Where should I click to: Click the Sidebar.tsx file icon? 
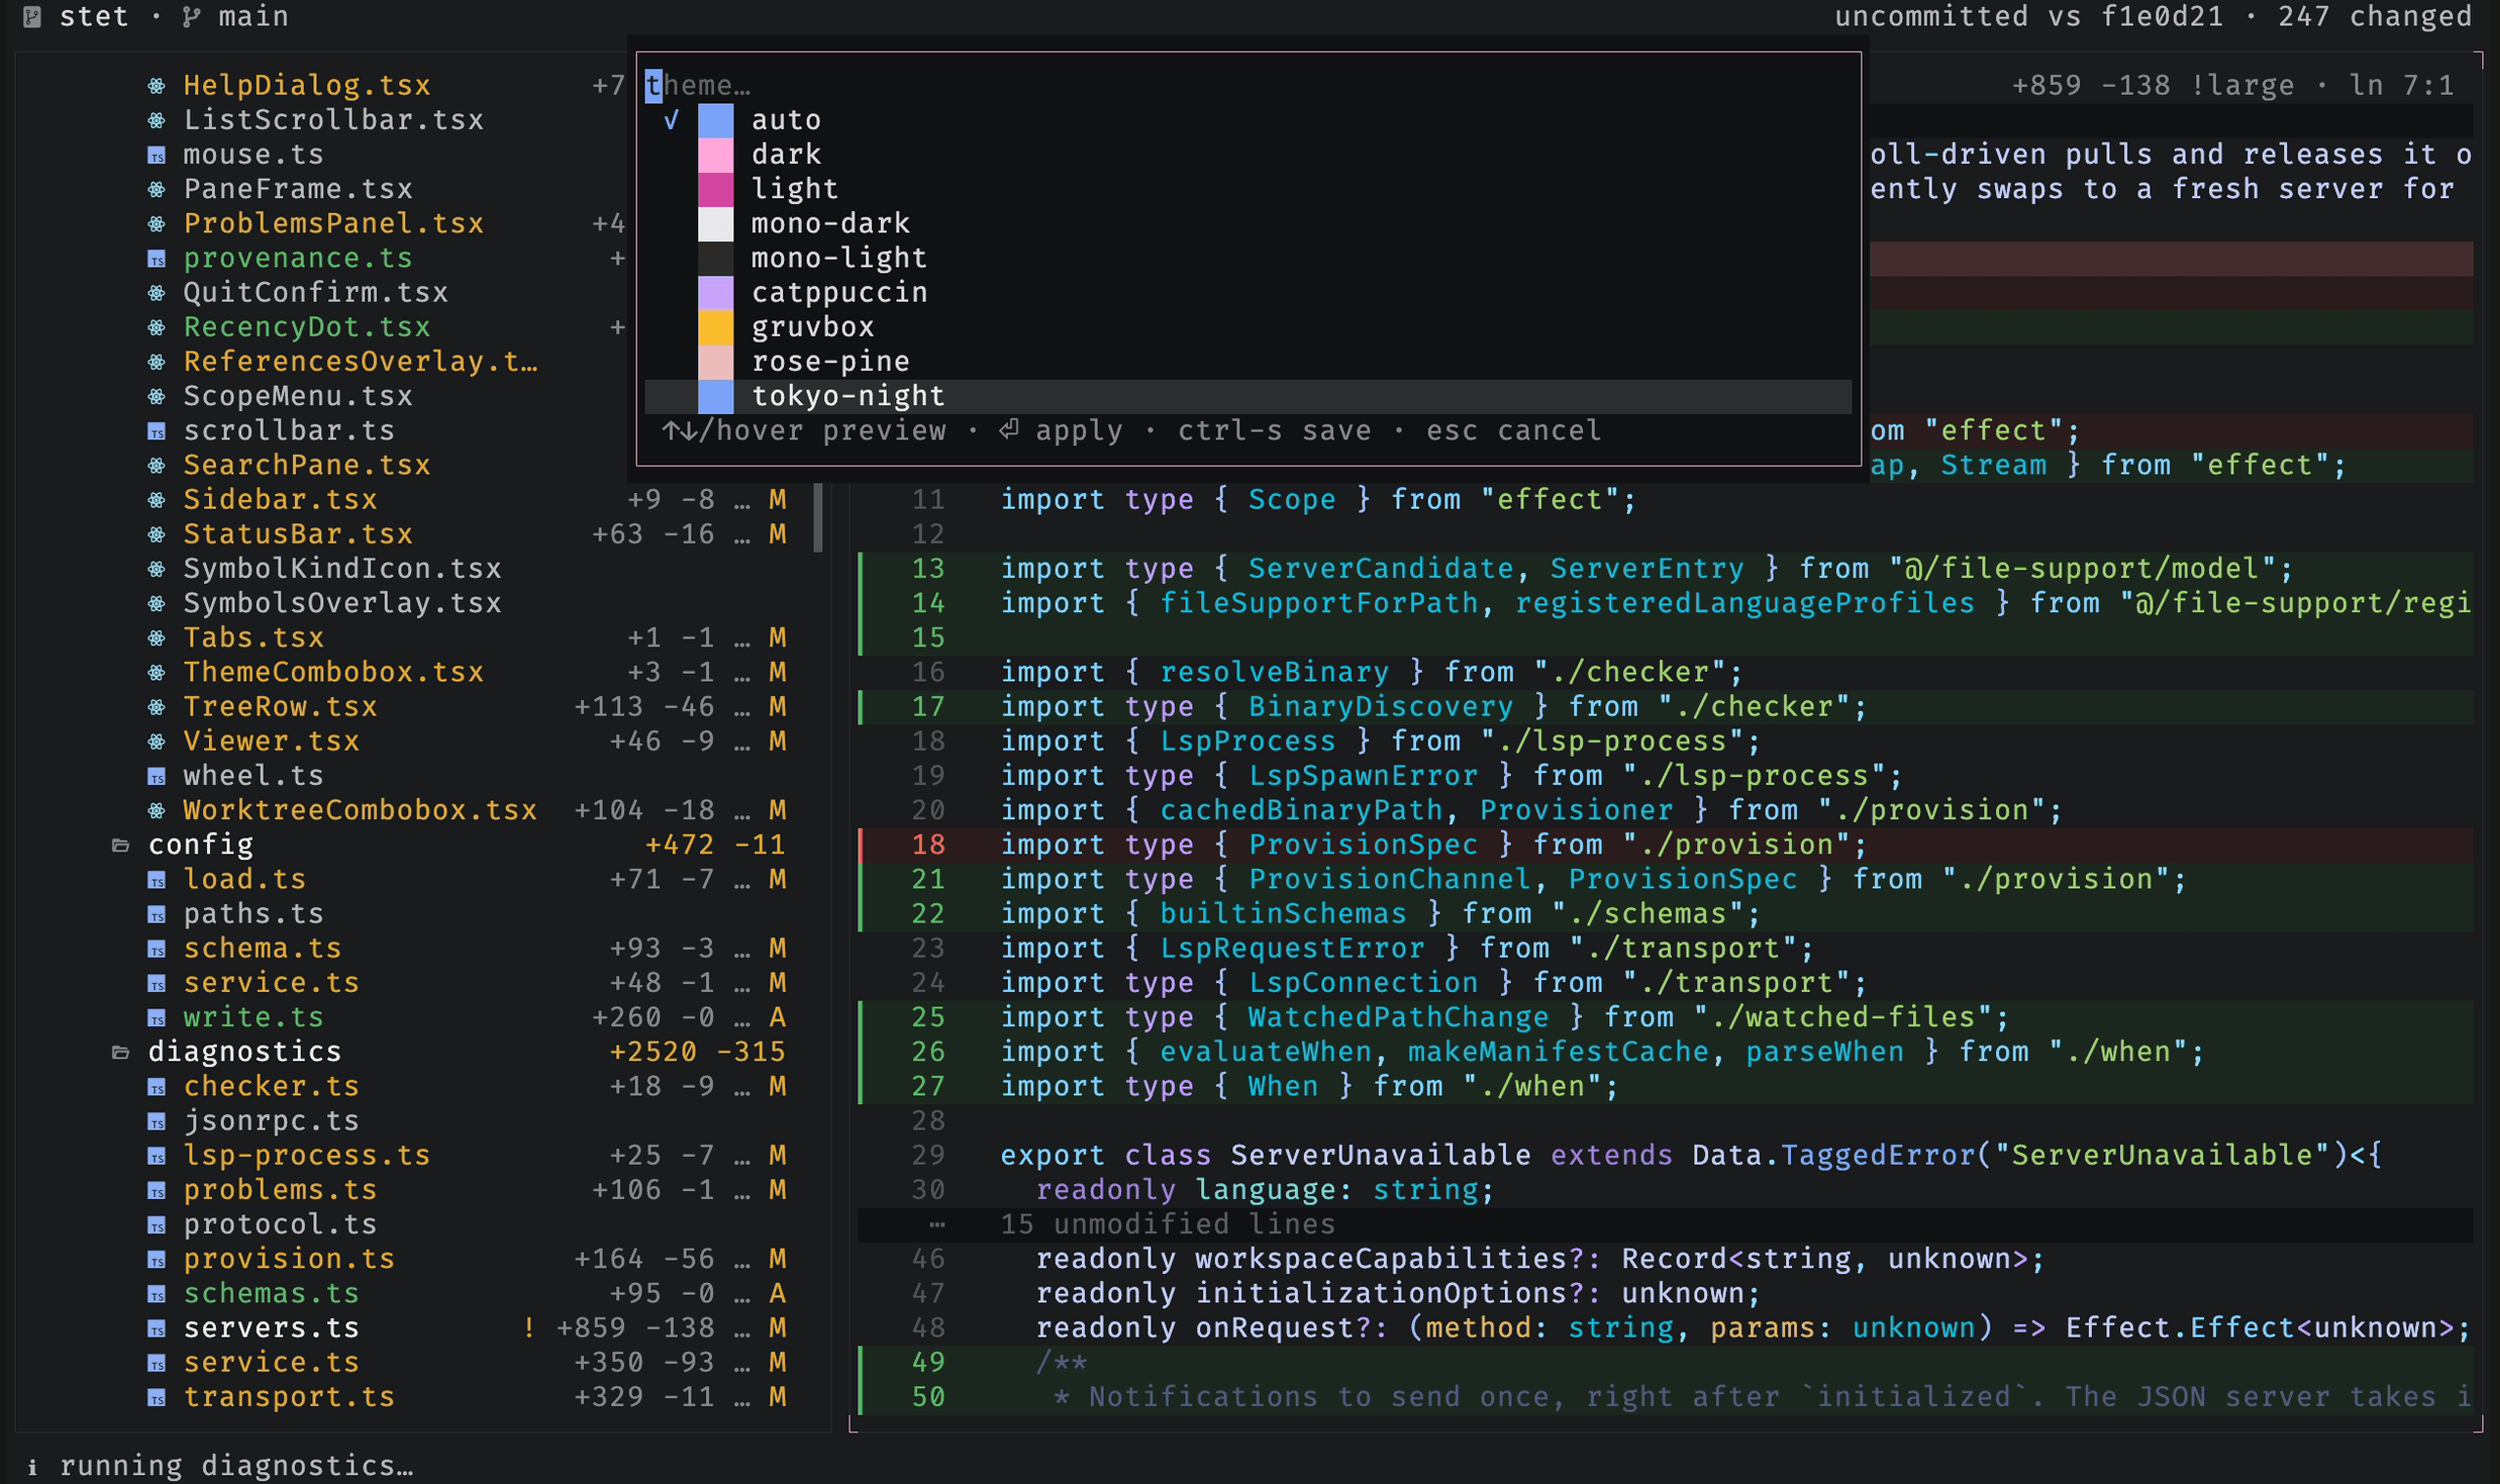pyautogui.click(x=157, y=500)
